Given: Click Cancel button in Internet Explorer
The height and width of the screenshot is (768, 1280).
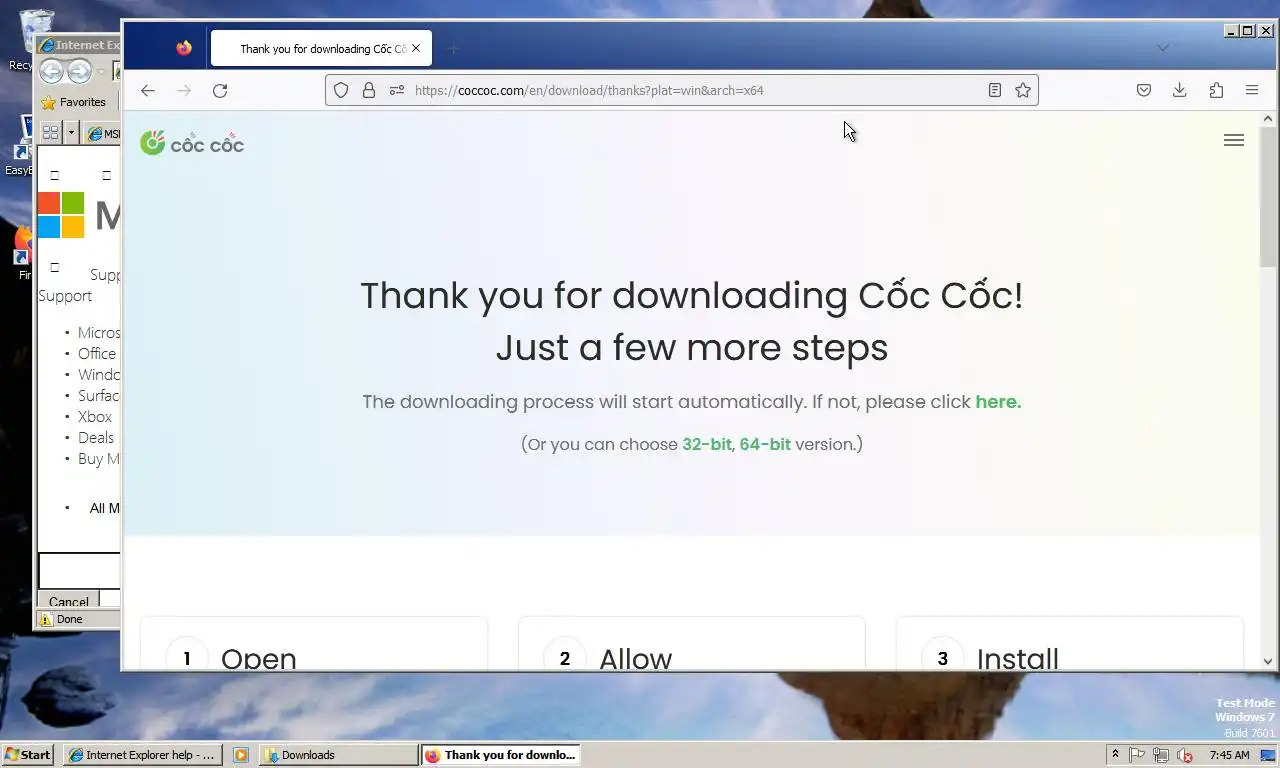Looking at the screenshot, I should pos(69,601).
